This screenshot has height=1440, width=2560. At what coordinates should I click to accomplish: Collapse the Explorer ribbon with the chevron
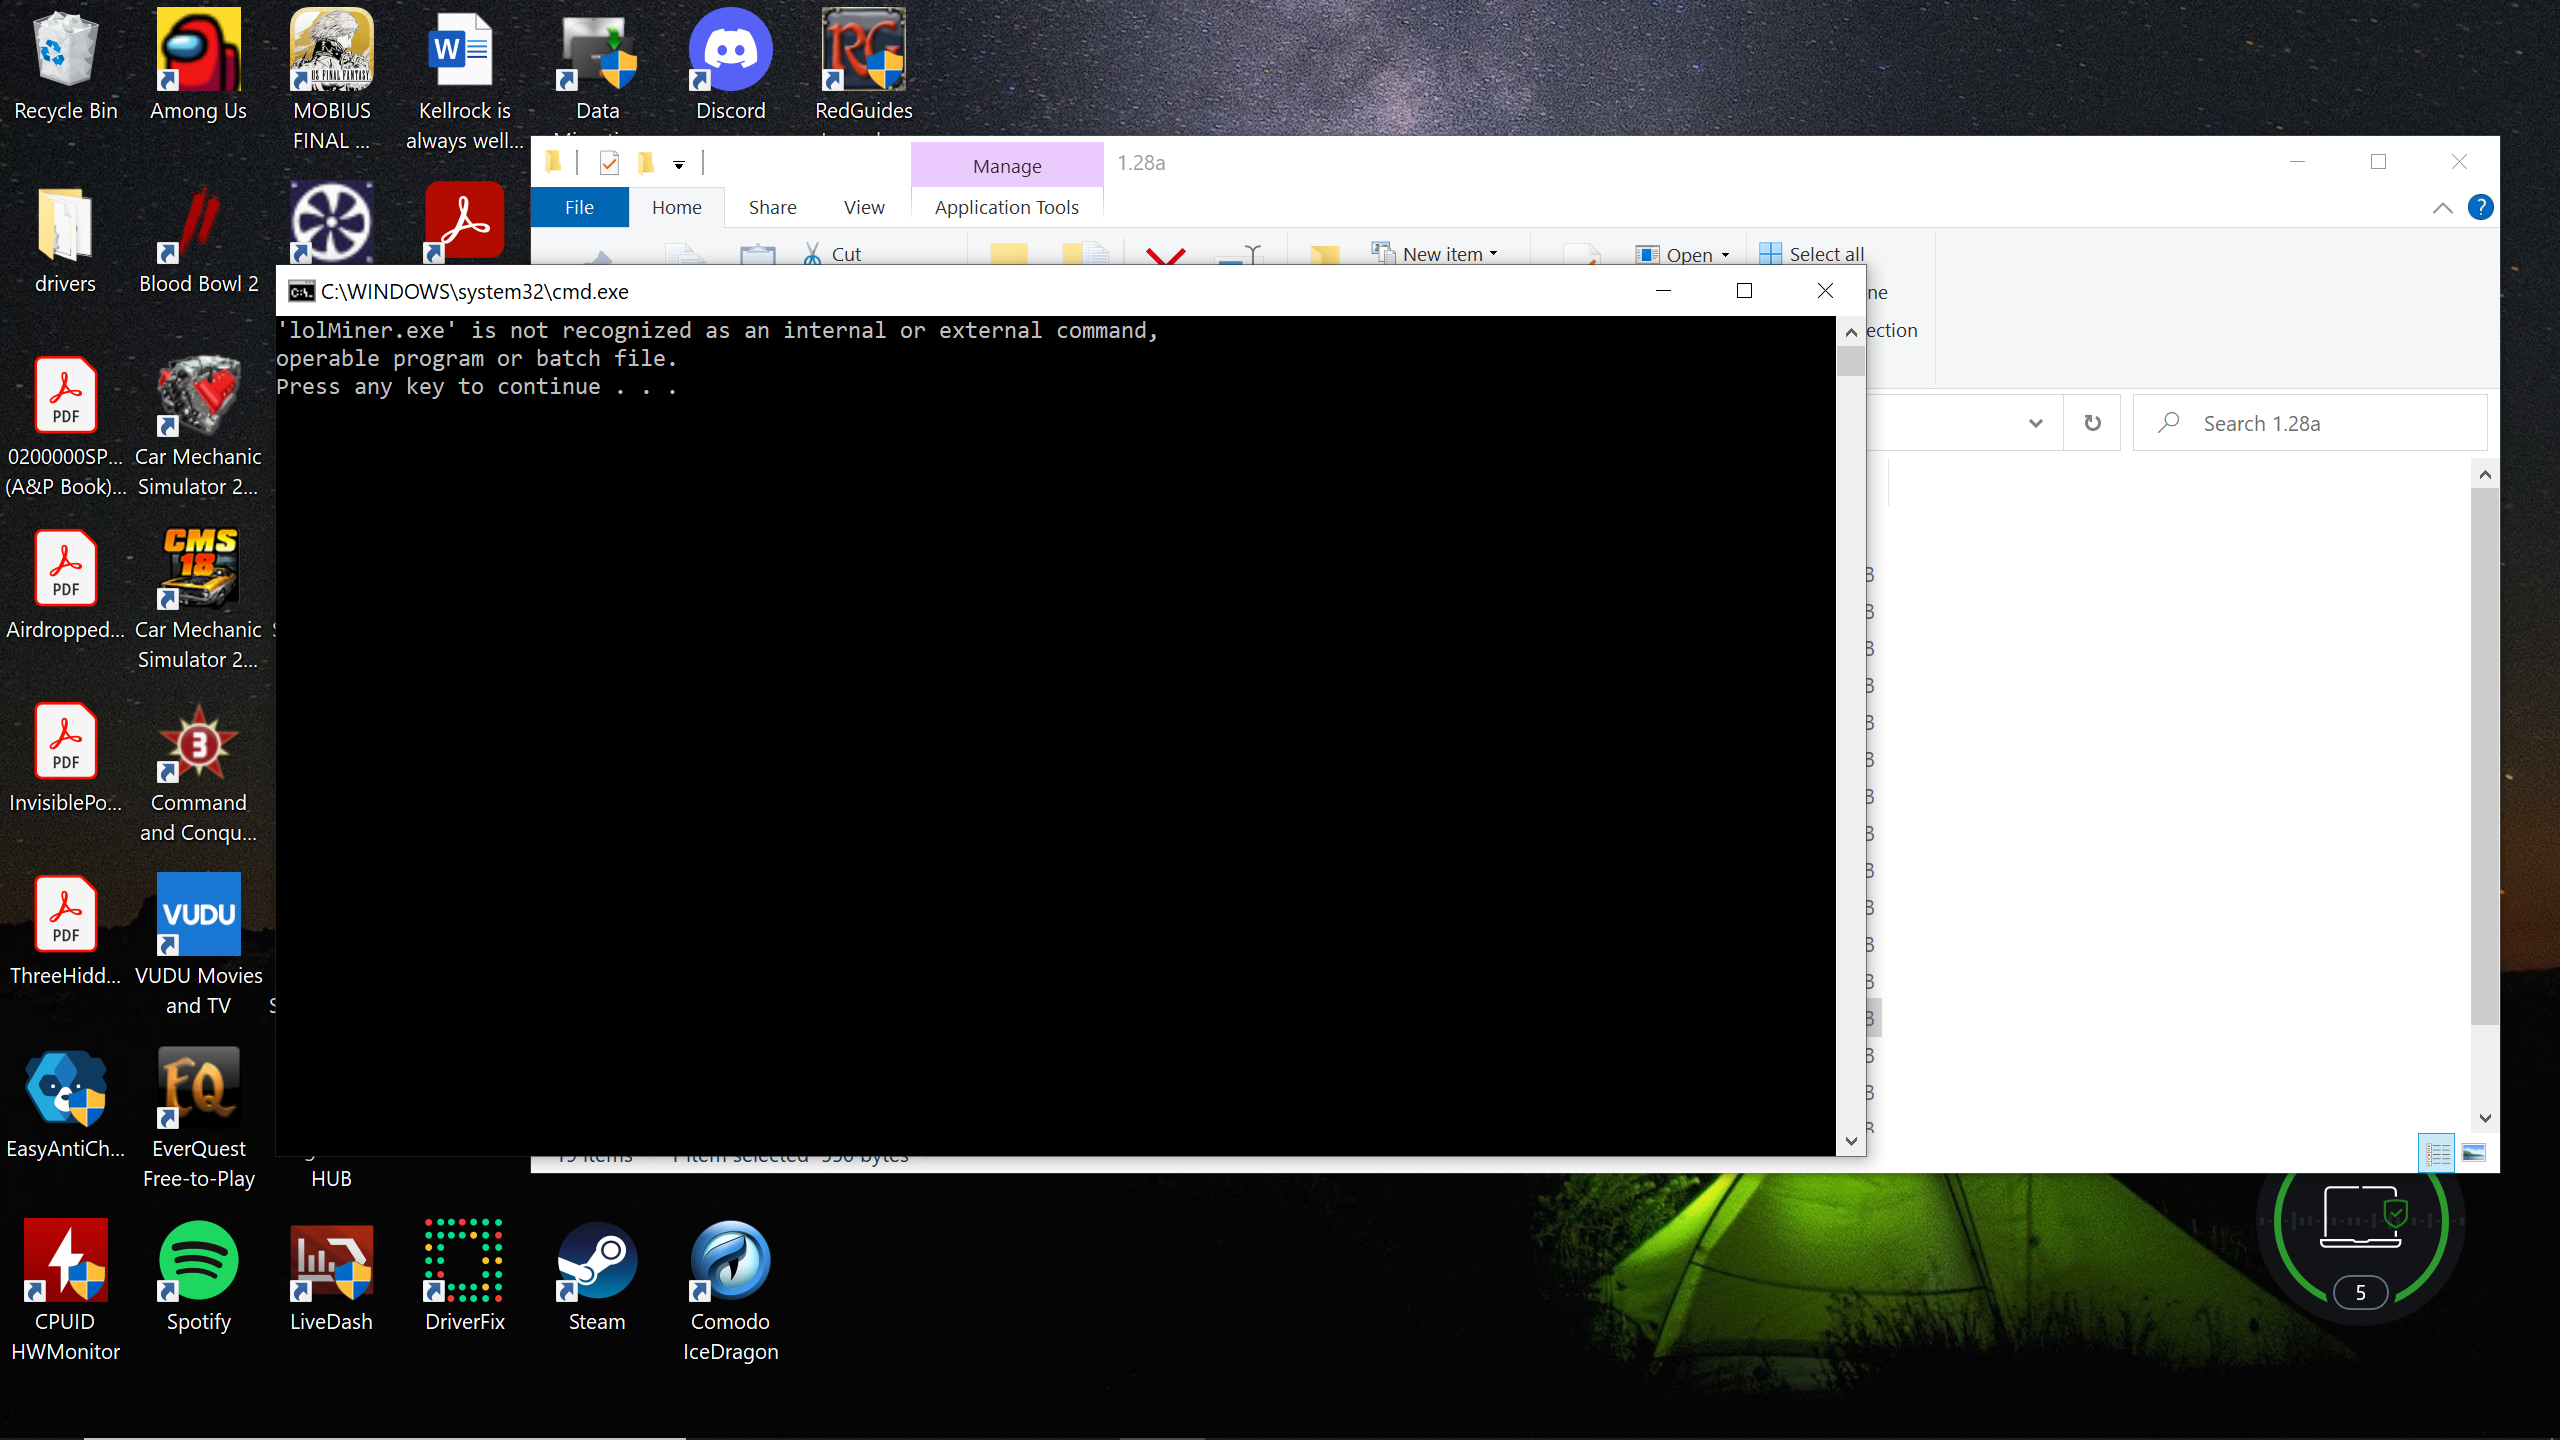tap(2442, 207)
